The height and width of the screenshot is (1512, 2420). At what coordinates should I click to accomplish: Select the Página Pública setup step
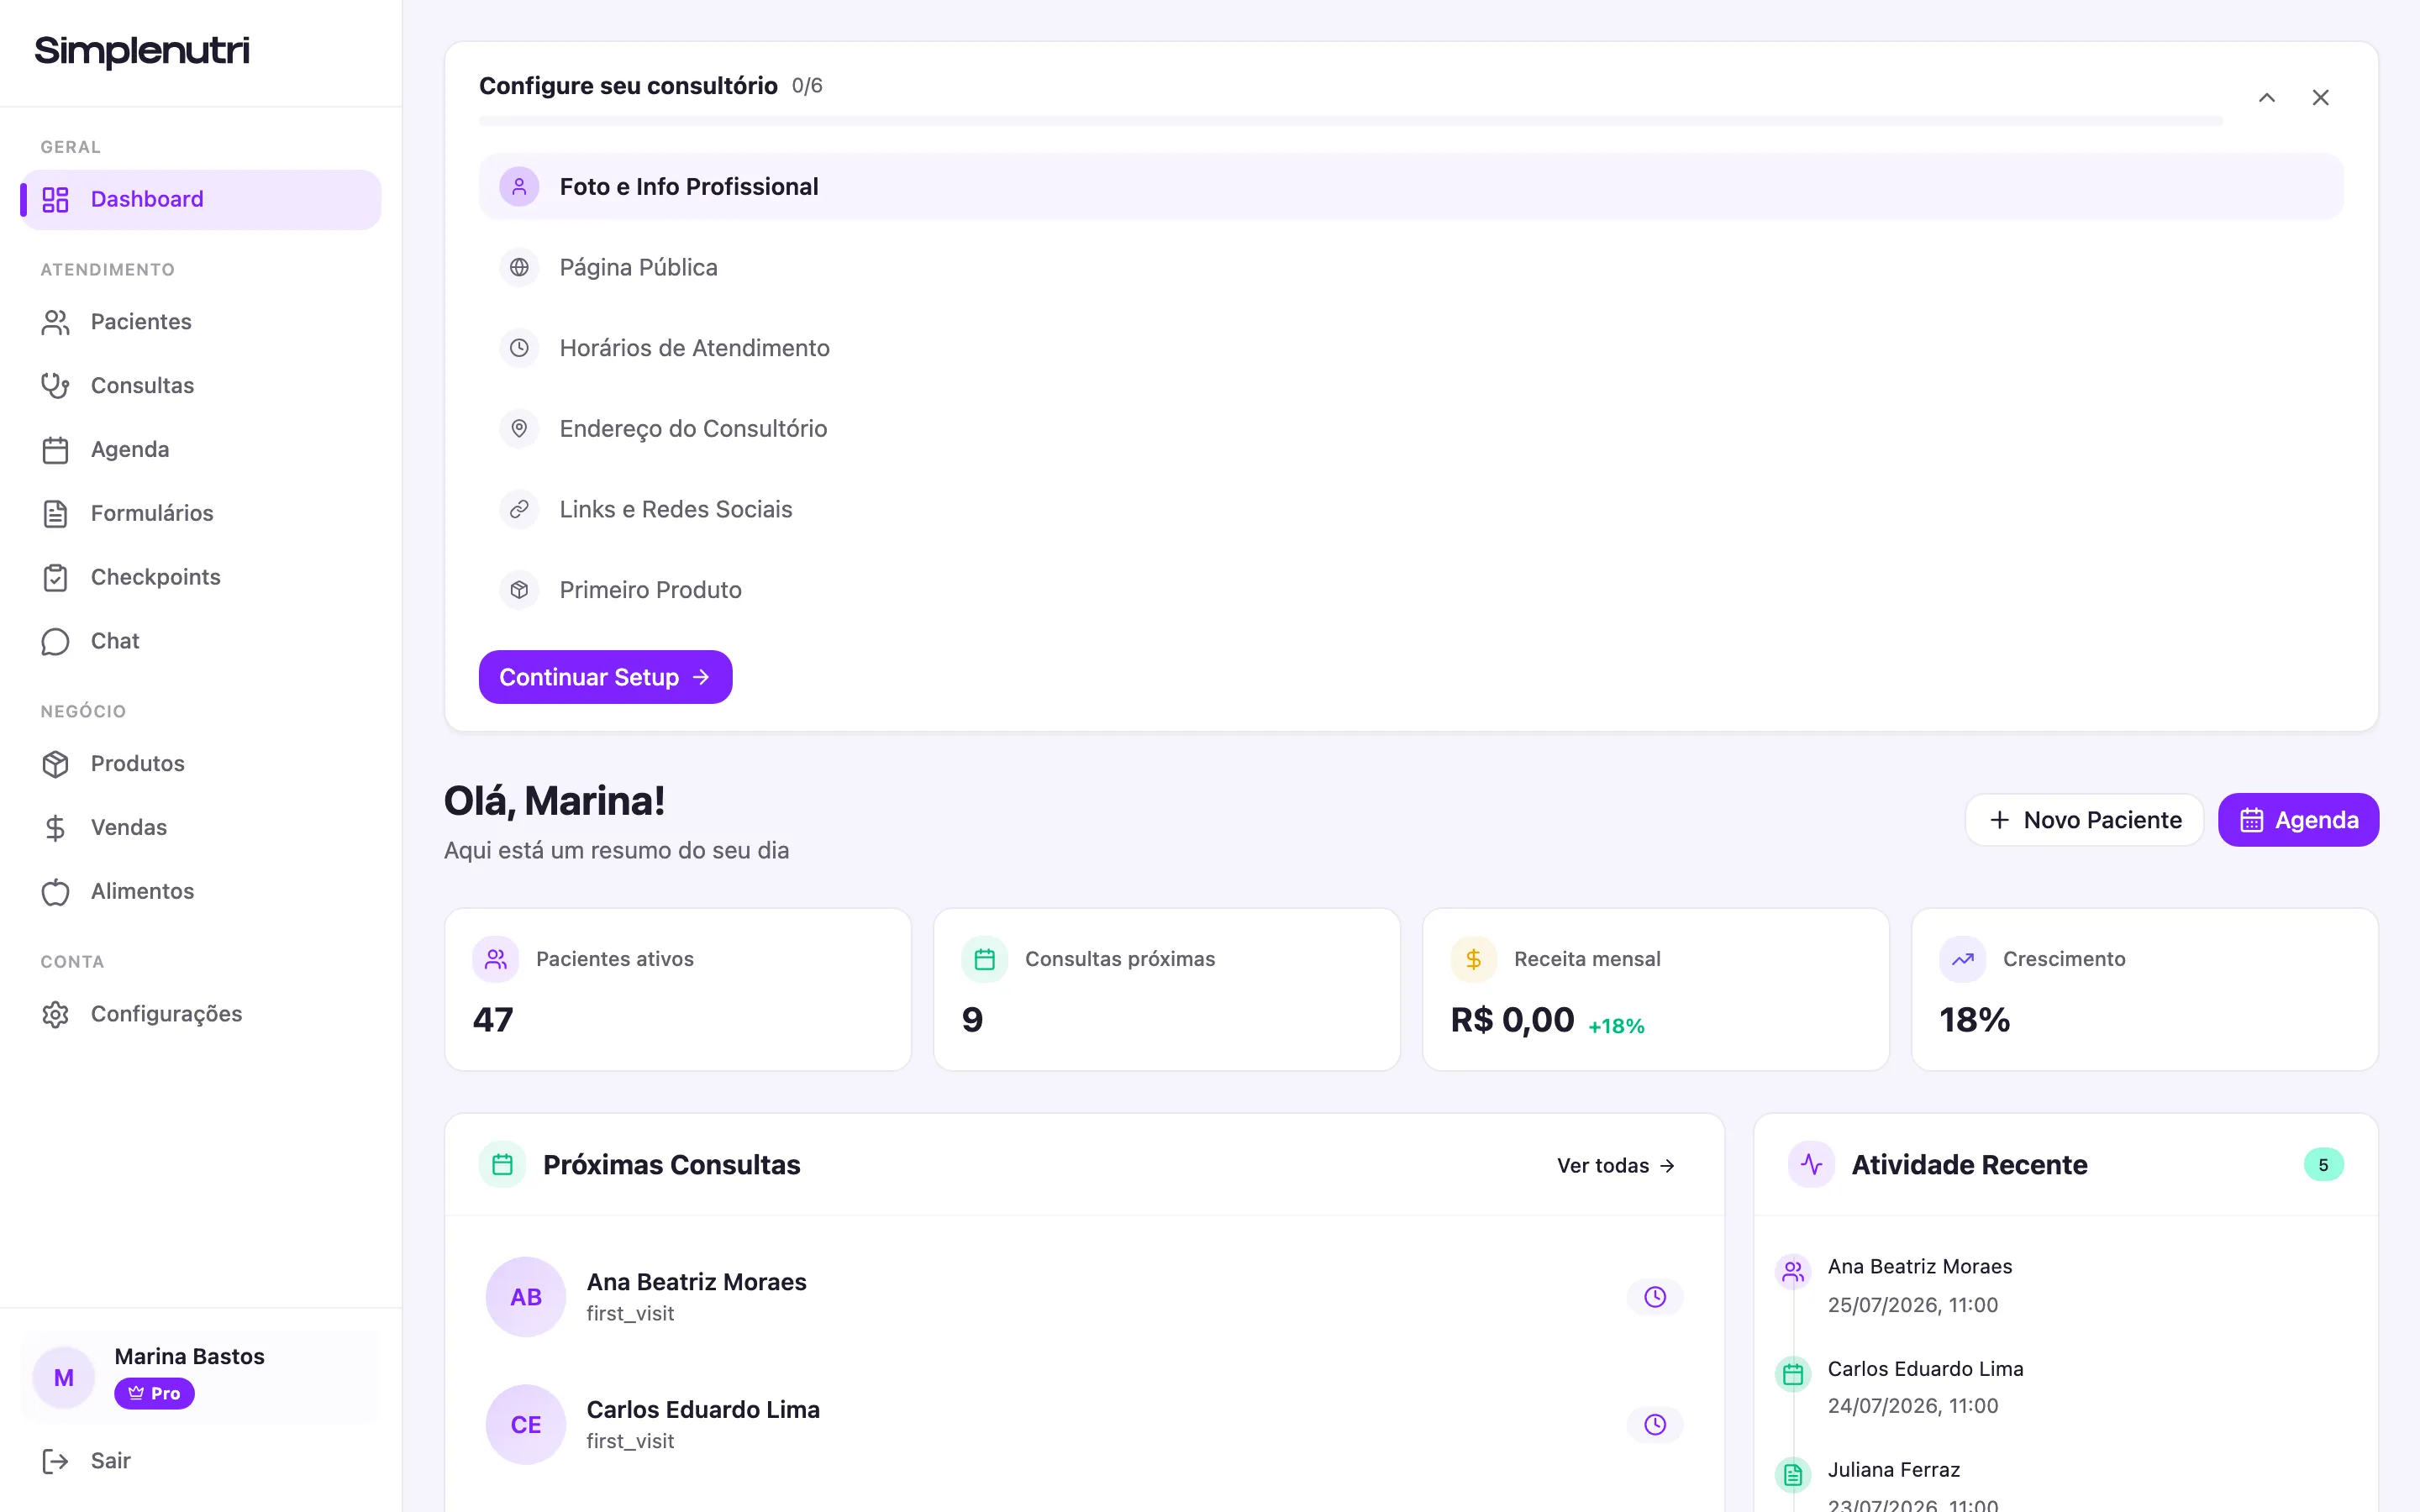click(1410, 267)
